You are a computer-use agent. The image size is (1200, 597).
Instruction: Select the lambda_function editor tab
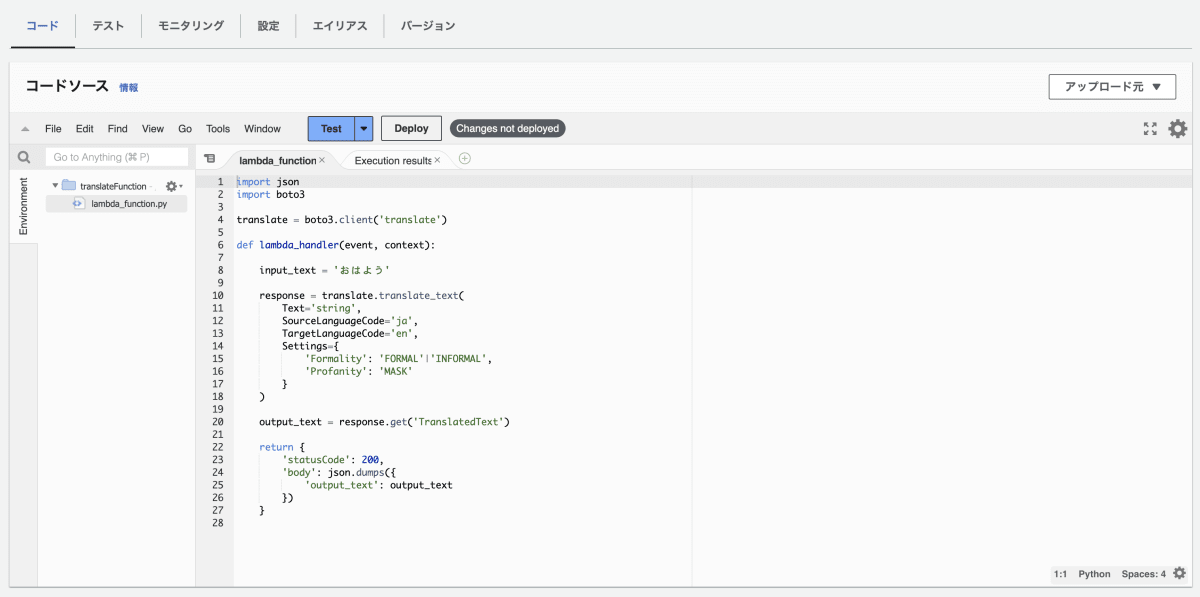pos(277,160)
